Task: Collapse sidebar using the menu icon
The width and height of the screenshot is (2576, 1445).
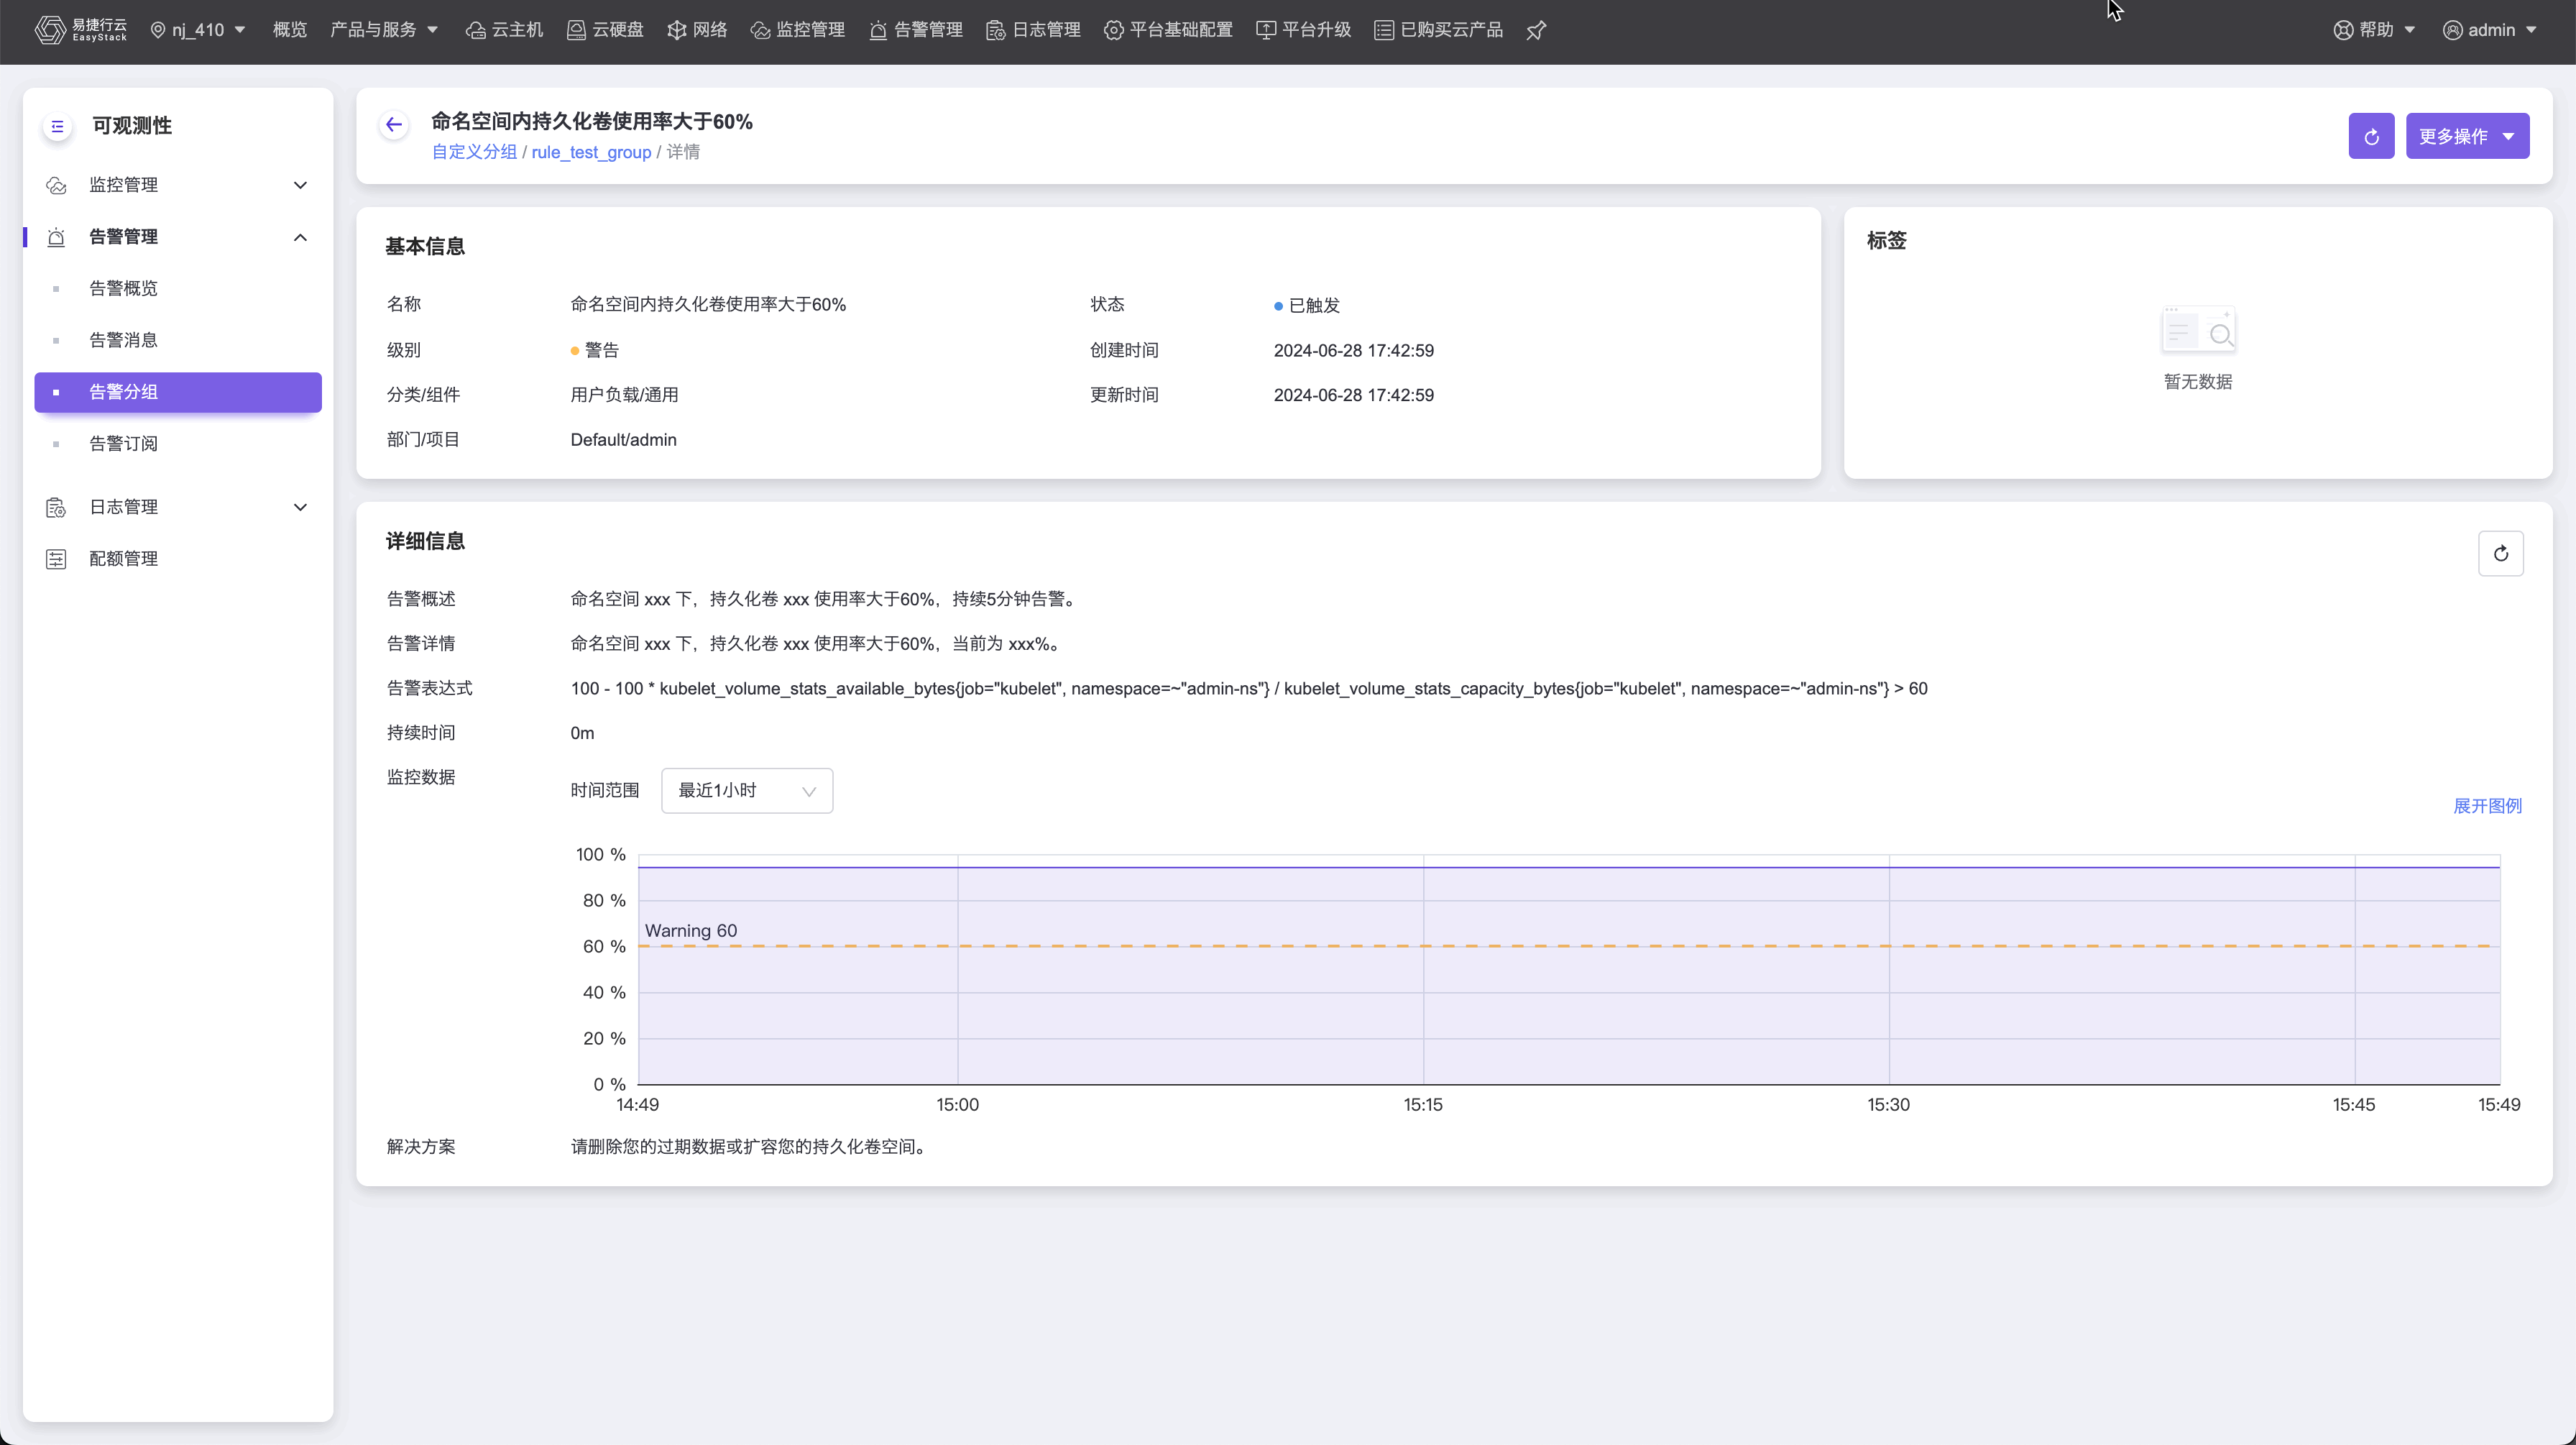Action: [57, 126]
